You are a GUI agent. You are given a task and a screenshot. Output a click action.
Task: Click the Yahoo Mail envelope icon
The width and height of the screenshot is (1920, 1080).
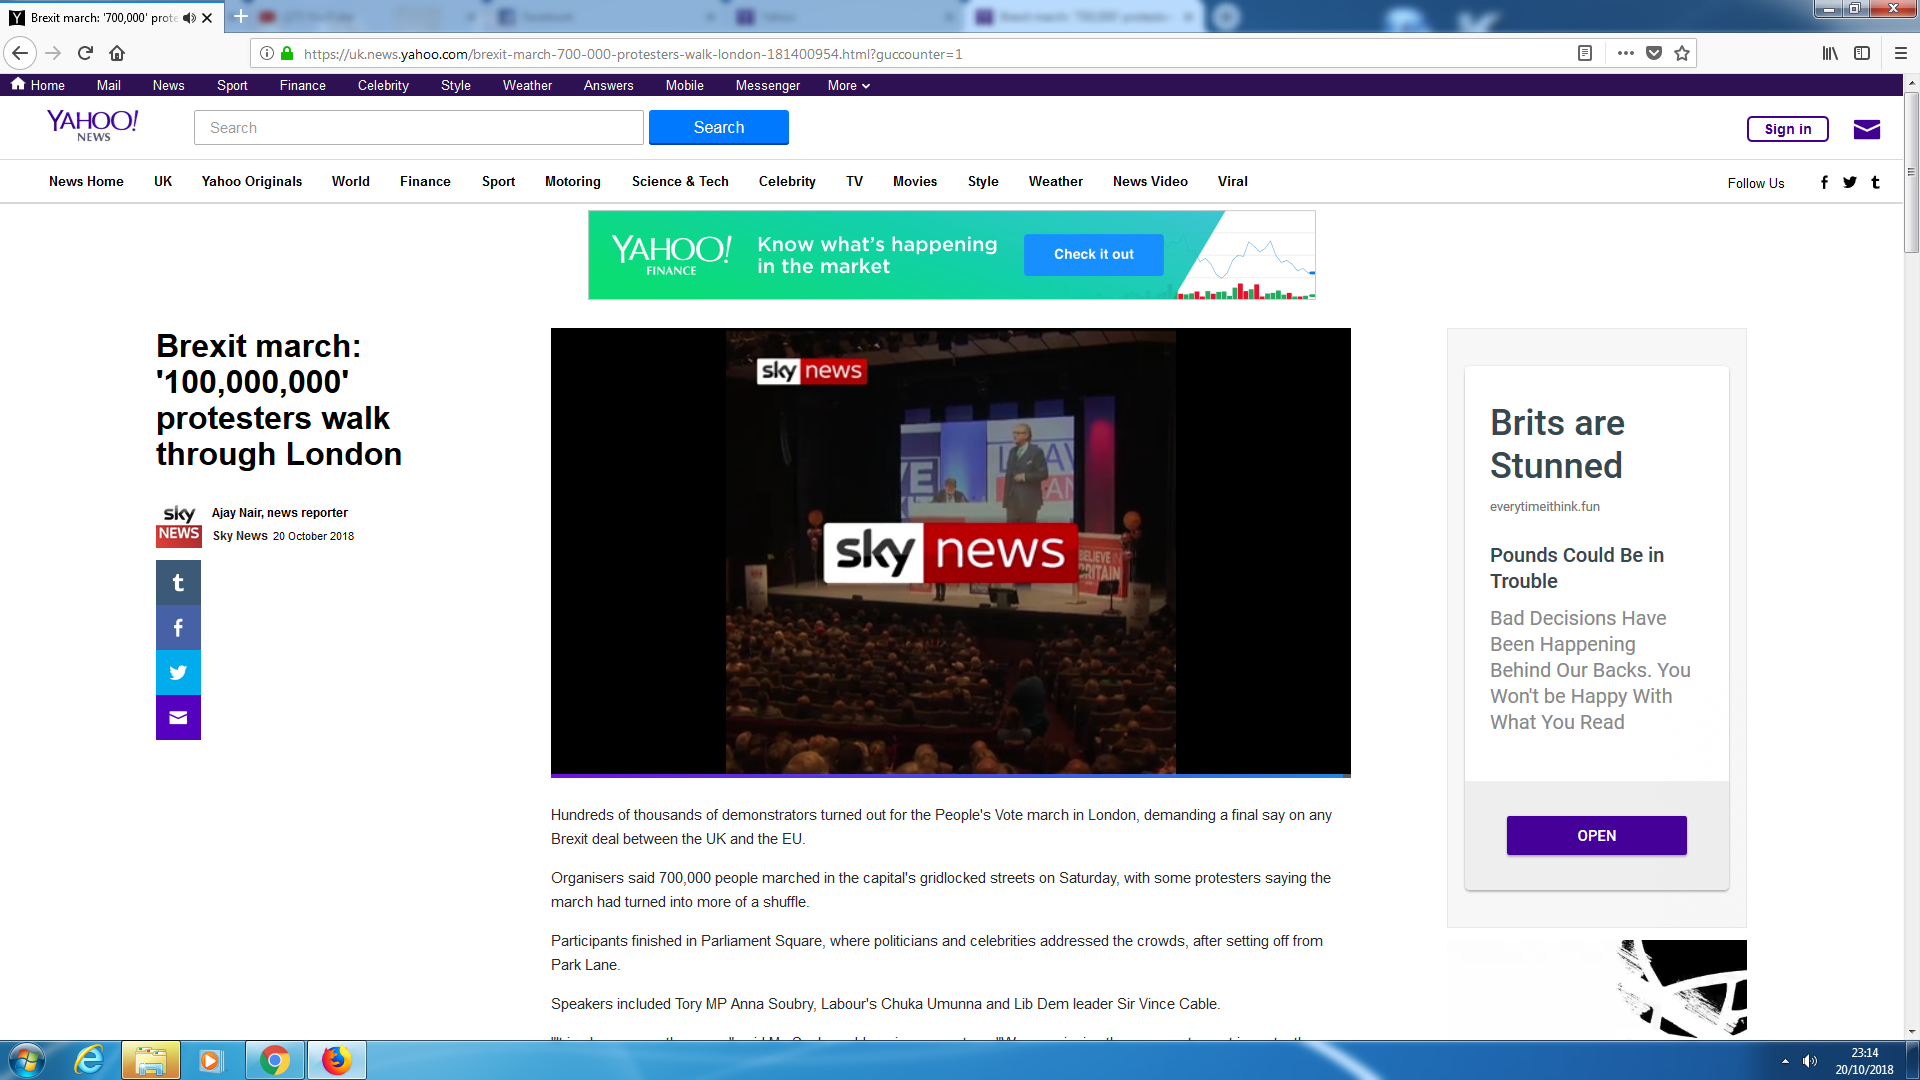(1867, 129)
